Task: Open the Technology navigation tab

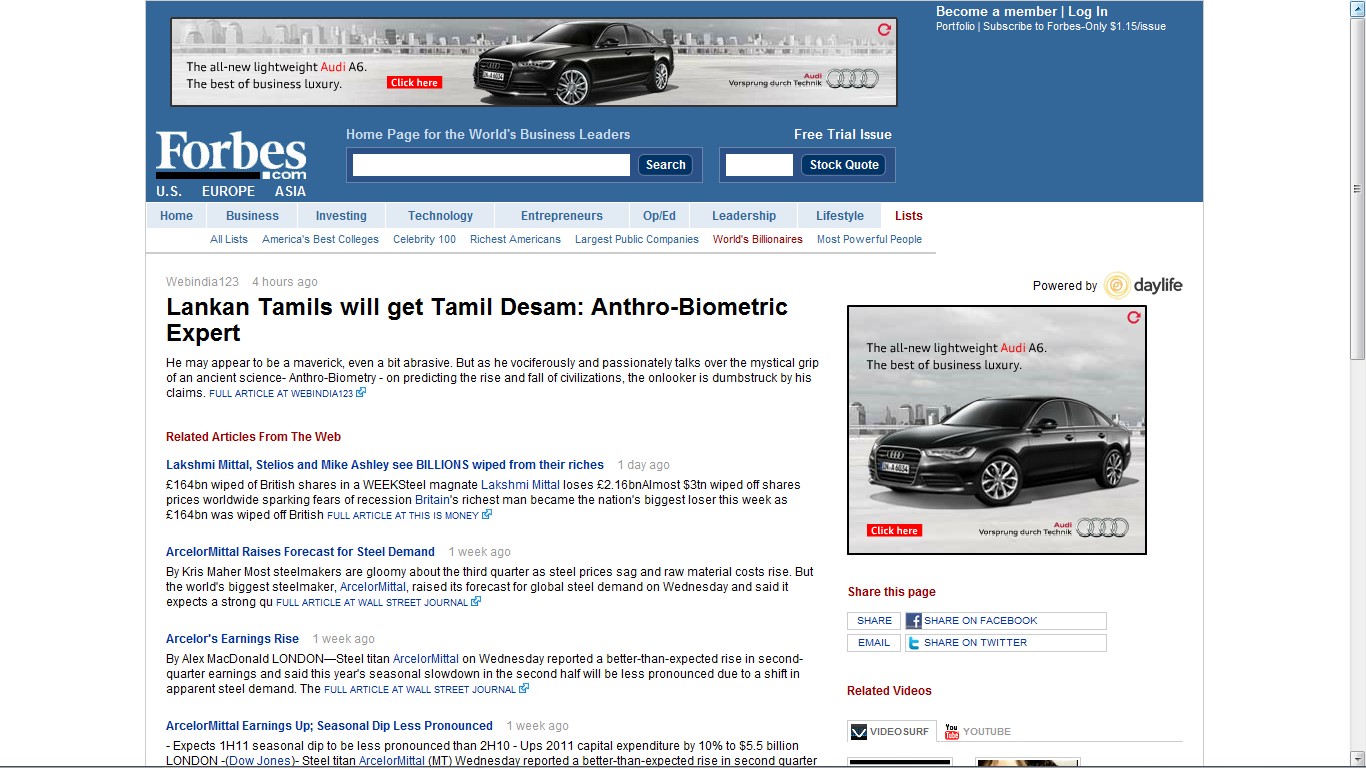Action: click(x=440, y=216)
